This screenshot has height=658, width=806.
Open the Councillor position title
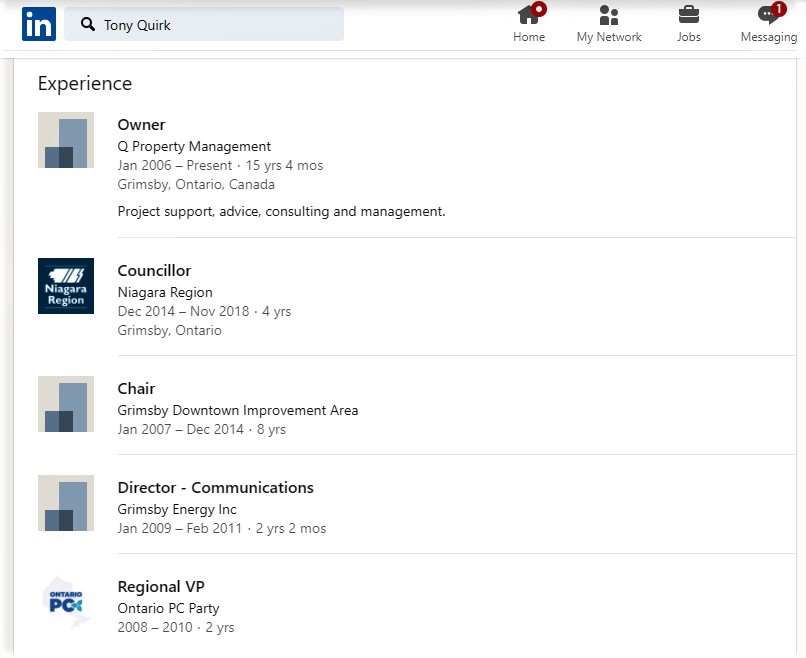click(x=154, y=271)
